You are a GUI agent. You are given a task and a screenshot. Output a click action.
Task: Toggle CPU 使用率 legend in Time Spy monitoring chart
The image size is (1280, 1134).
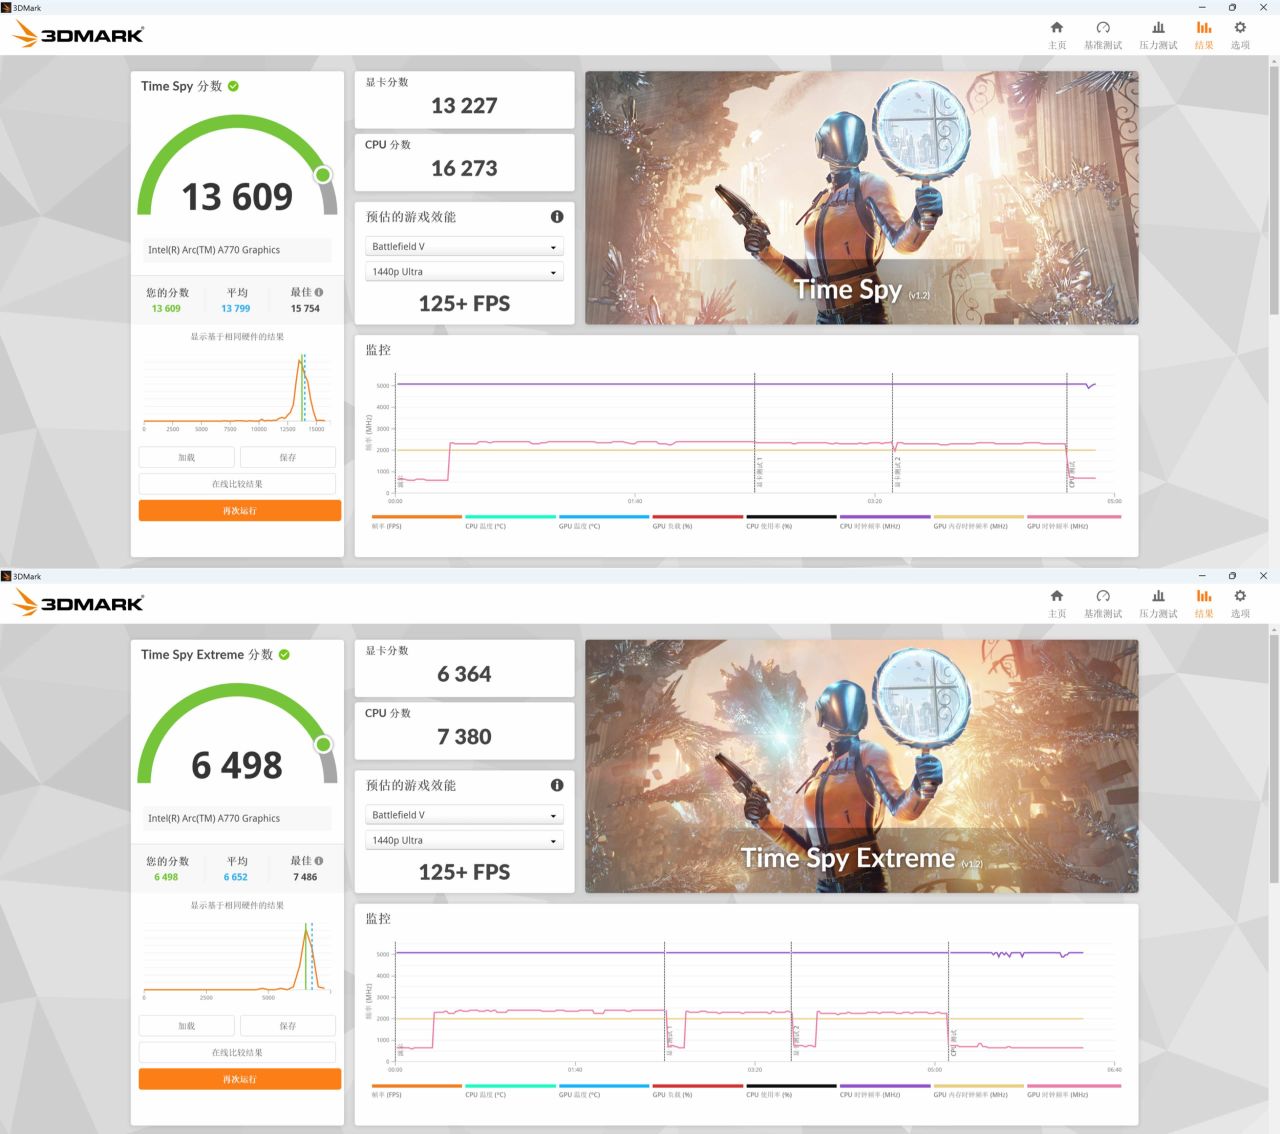click(x=791, y=522)
